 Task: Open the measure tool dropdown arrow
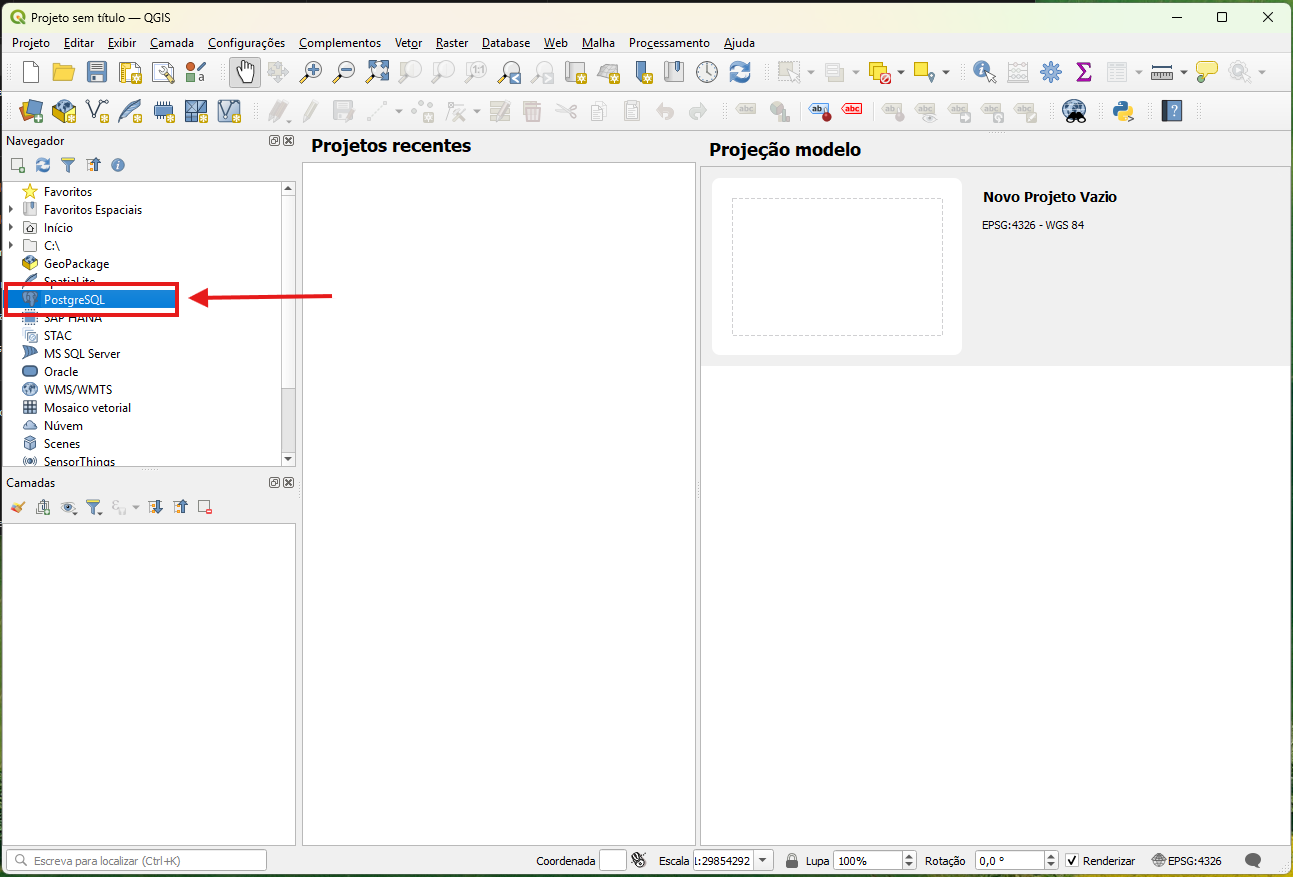[1184, 72]
